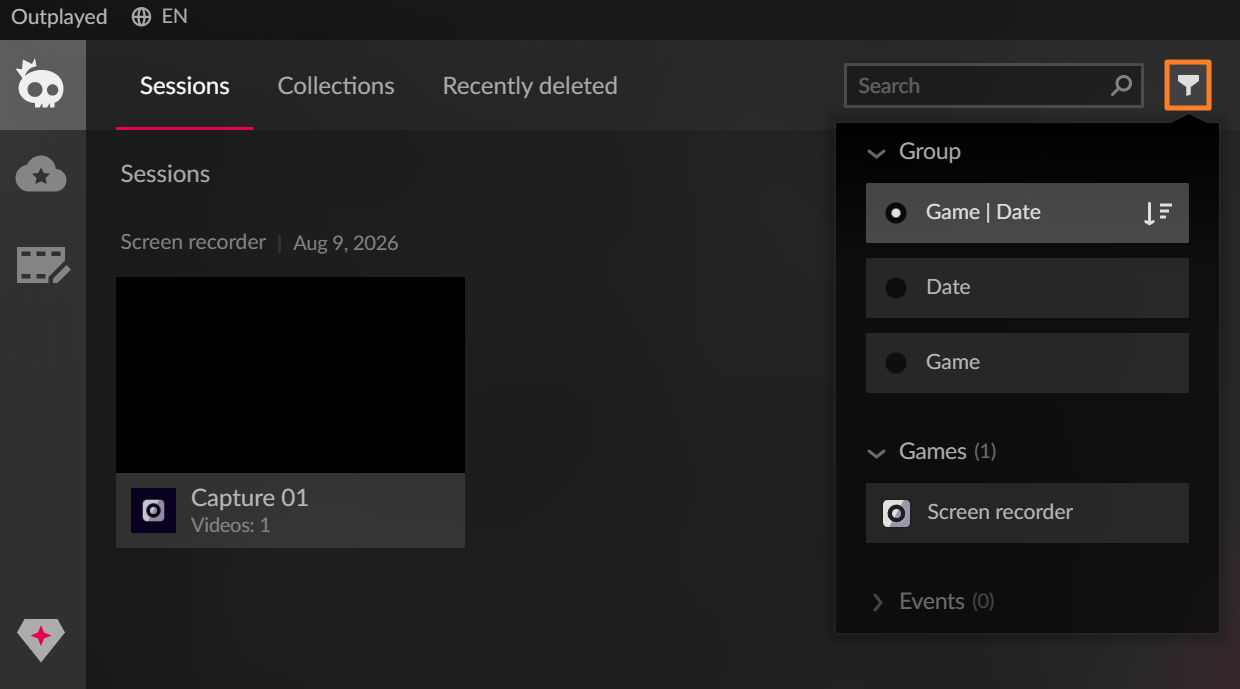Click the Capture 01 title
The image size is (1240, 689).
(x=249, y=498)
